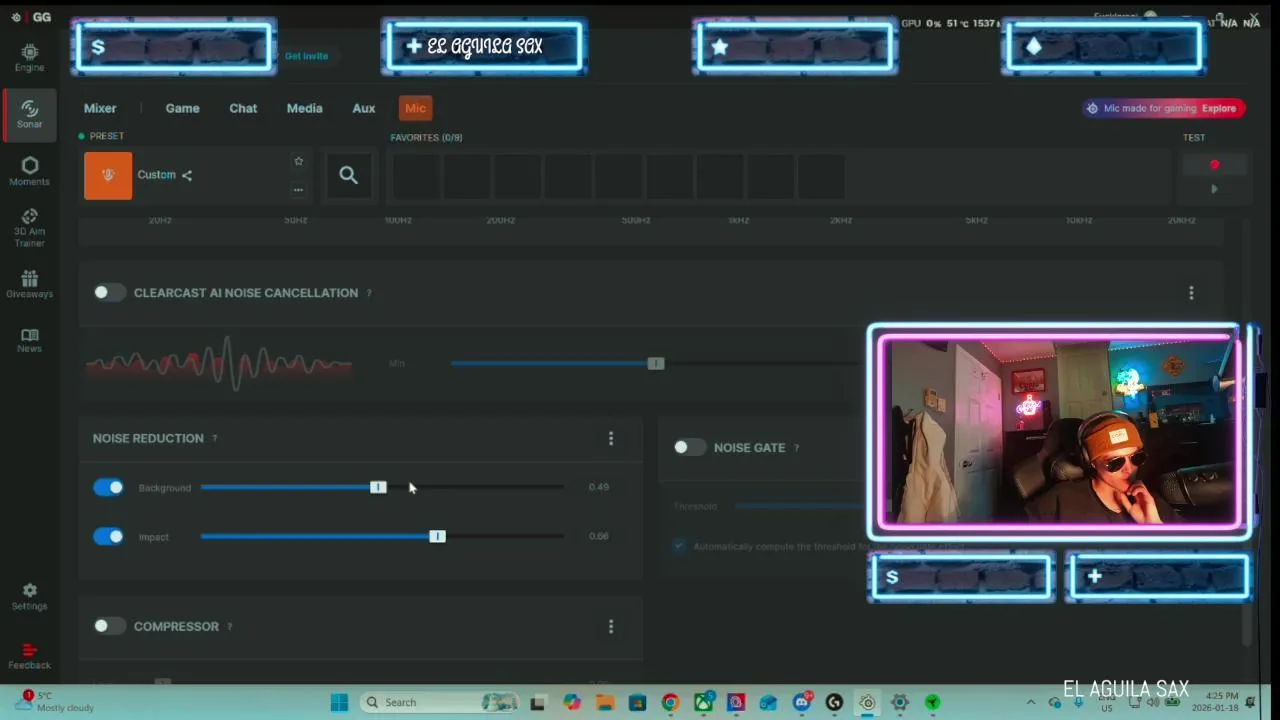
Task: Click the PRESET label
Action: click(x=107, y=136)
